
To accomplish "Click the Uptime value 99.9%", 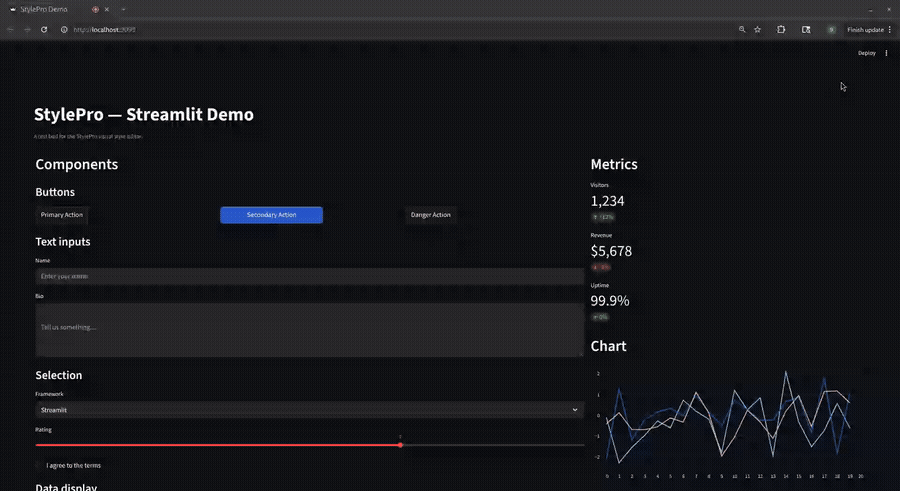I will (610, 301).
